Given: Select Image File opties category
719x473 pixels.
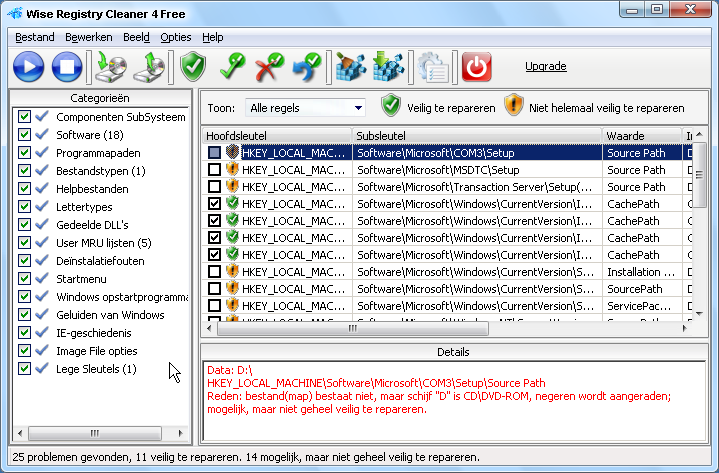Looking at the screenshot, I should 97,351.
